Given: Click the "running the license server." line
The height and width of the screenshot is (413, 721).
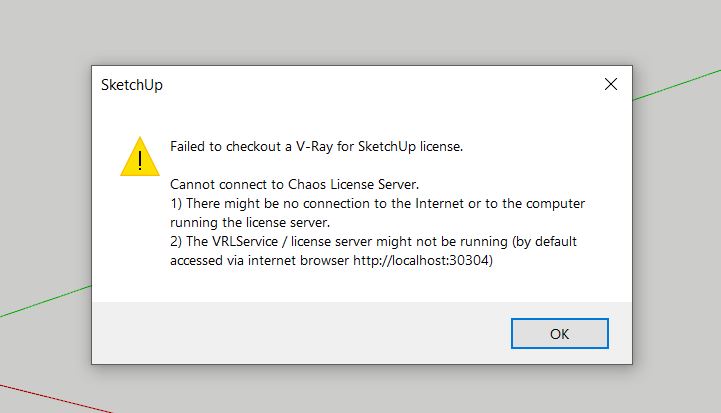Looking at the screenshot, I should (x=250, y=223).
